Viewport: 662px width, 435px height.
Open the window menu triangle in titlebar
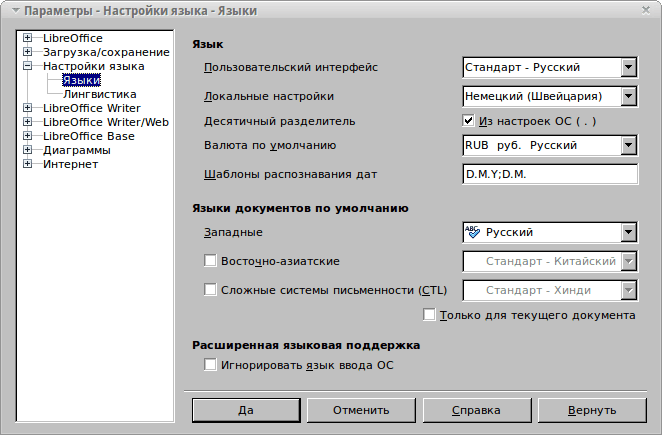[x=16, y=11]
